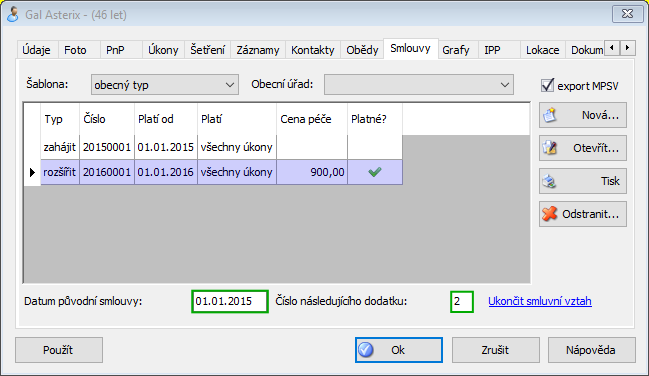The width and height of the screenshot is (649, 376).
Task: Click všechny úkony in the zahájit row
Action: [236, 147]
